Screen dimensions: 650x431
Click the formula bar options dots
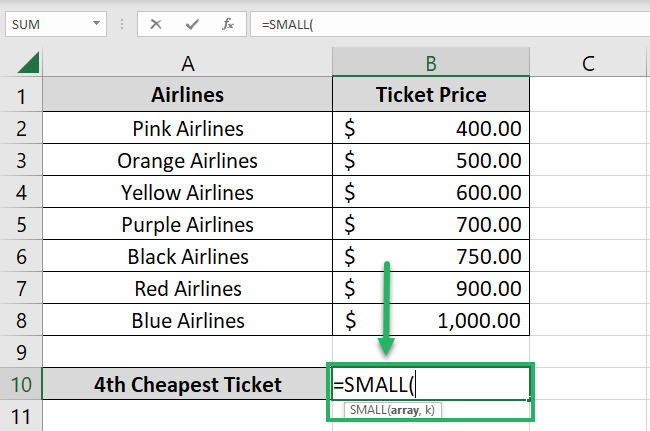click(x=121, y=23)
